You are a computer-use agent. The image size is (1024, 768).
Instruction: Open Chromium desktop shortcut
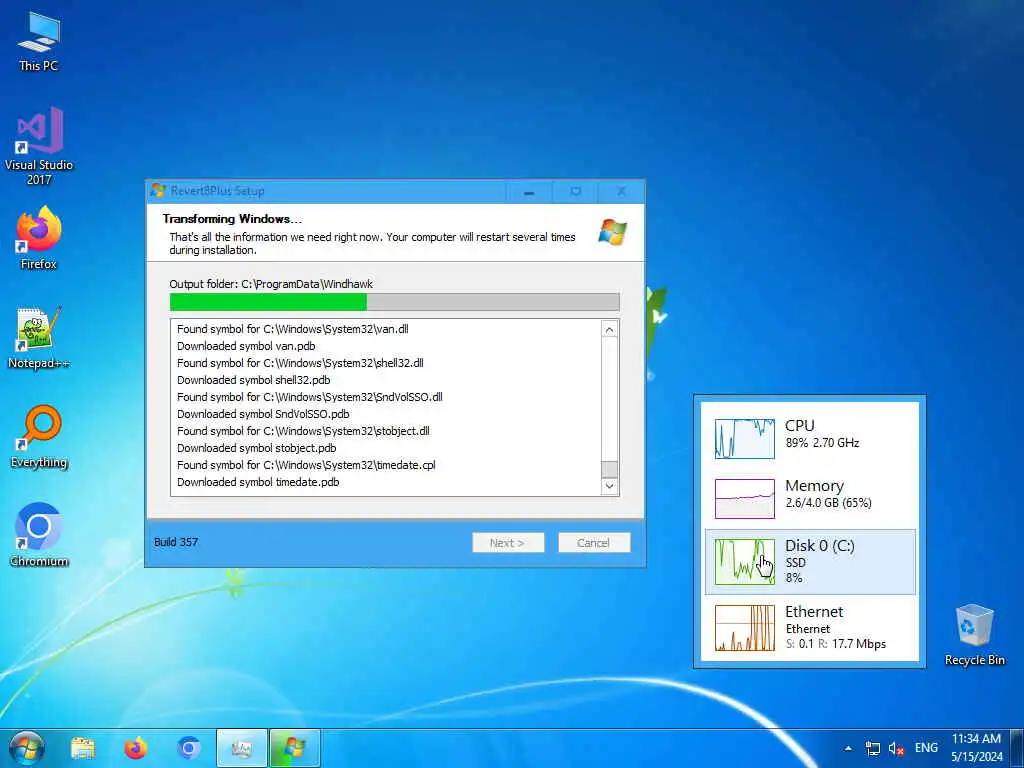tap(39, 535)
